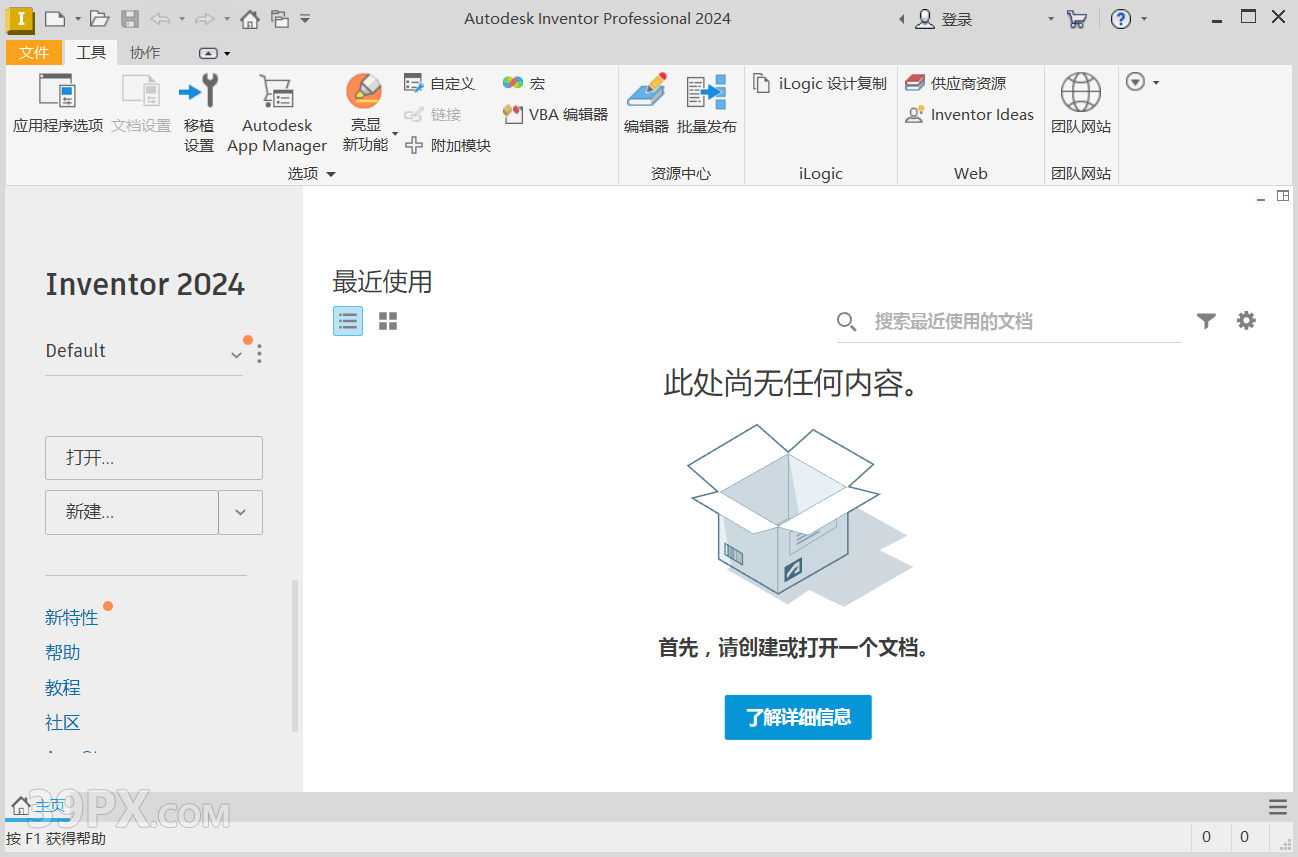
Task: Switch recent documents to grid view
Action: (388, 321)
